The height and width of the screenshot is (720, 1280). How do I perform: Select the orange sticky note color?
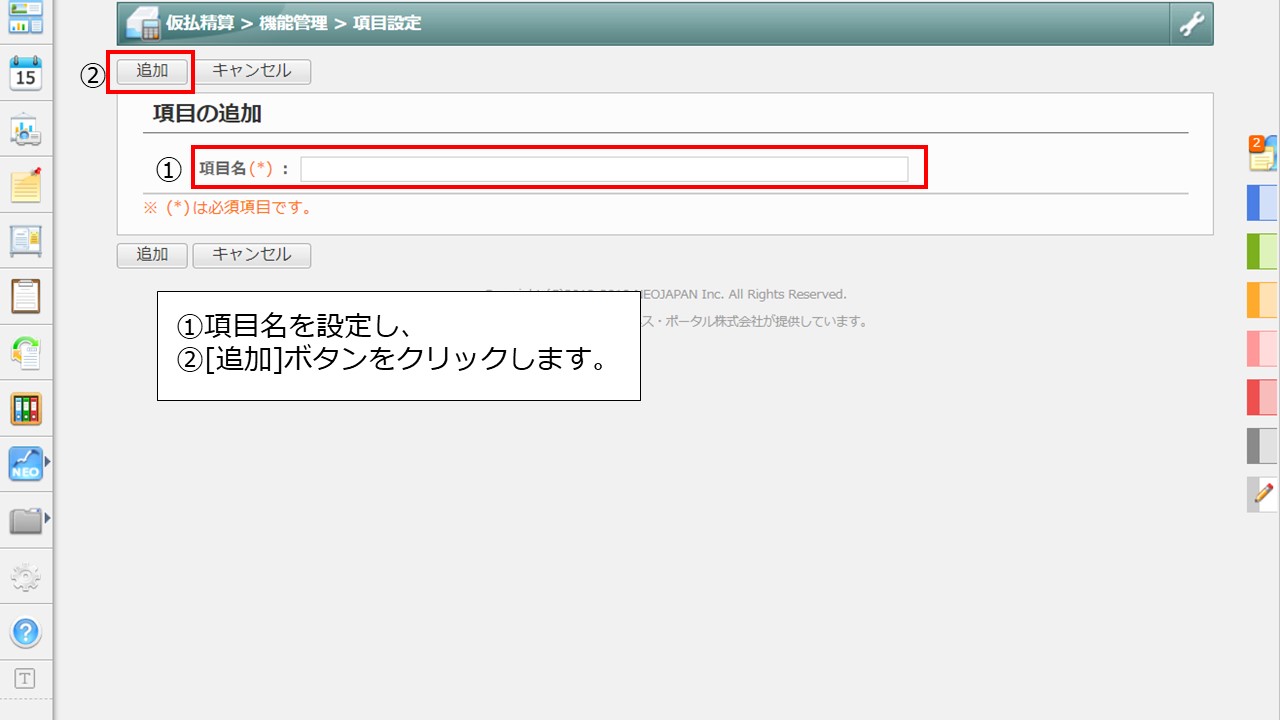pyautogui.click(x=1263, y=300)
